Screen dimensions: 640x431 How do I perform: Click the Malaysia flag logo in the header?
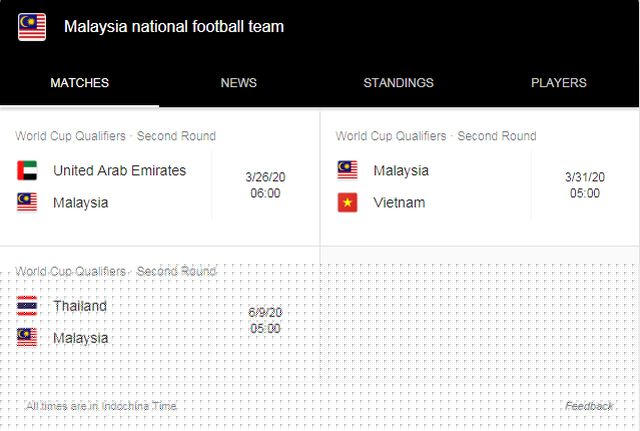click(32, 27)
